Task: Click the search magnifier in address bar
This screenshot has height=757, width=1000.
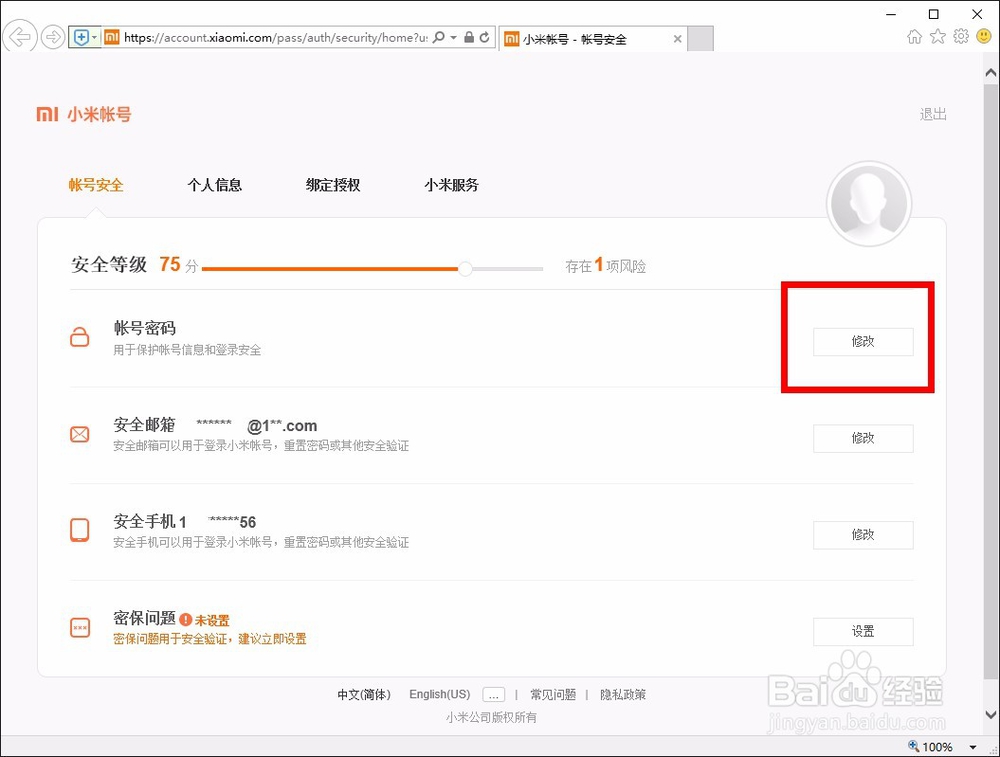Action: (x=439, y=38)
